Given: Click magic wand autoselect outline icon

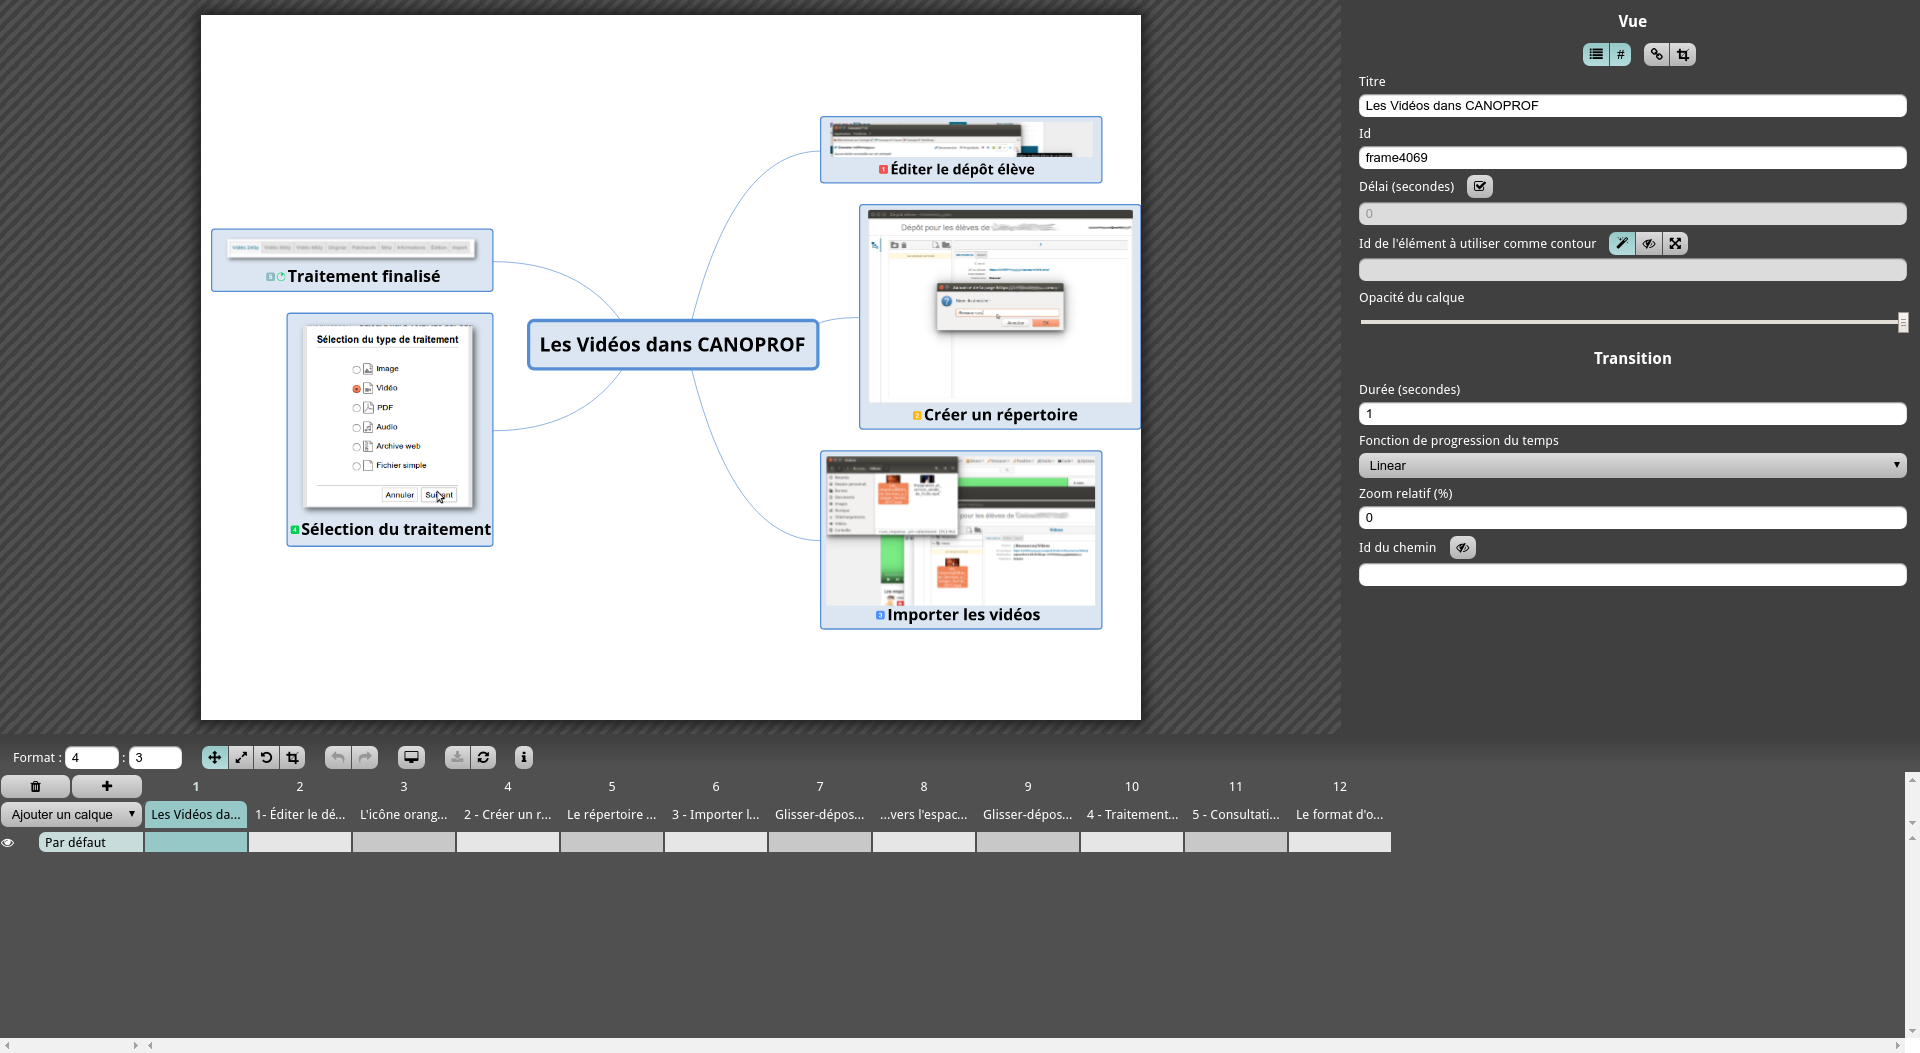Looking at the screenshot, I should tap(1622, 243).
